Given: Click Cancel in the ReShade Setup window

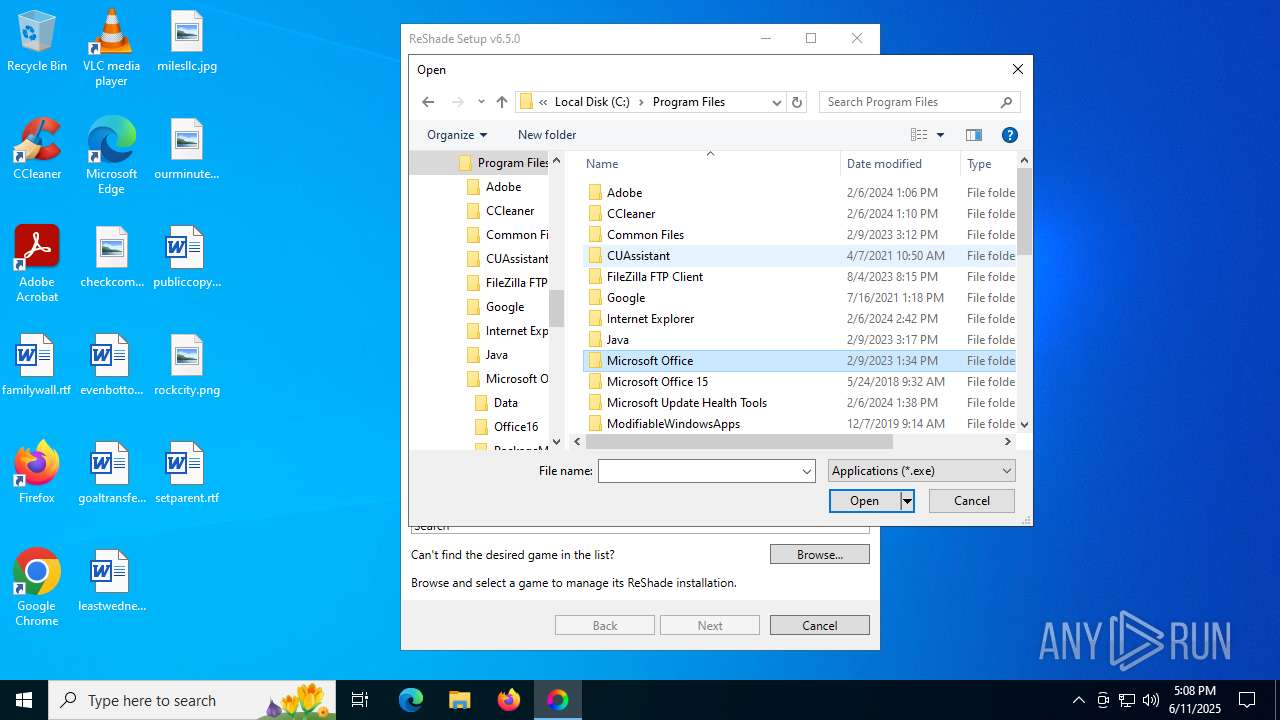Looking at the screenshot, I should click(x=820, y=626).
